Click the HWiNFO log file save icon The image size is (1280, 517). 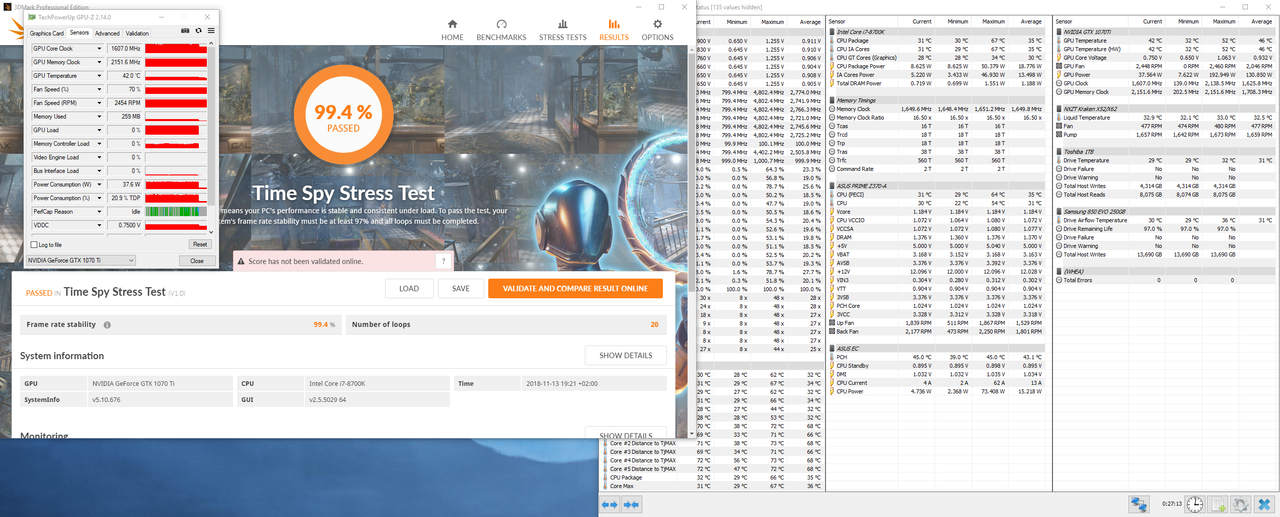pyautogui.click(x=1217, y=504)
